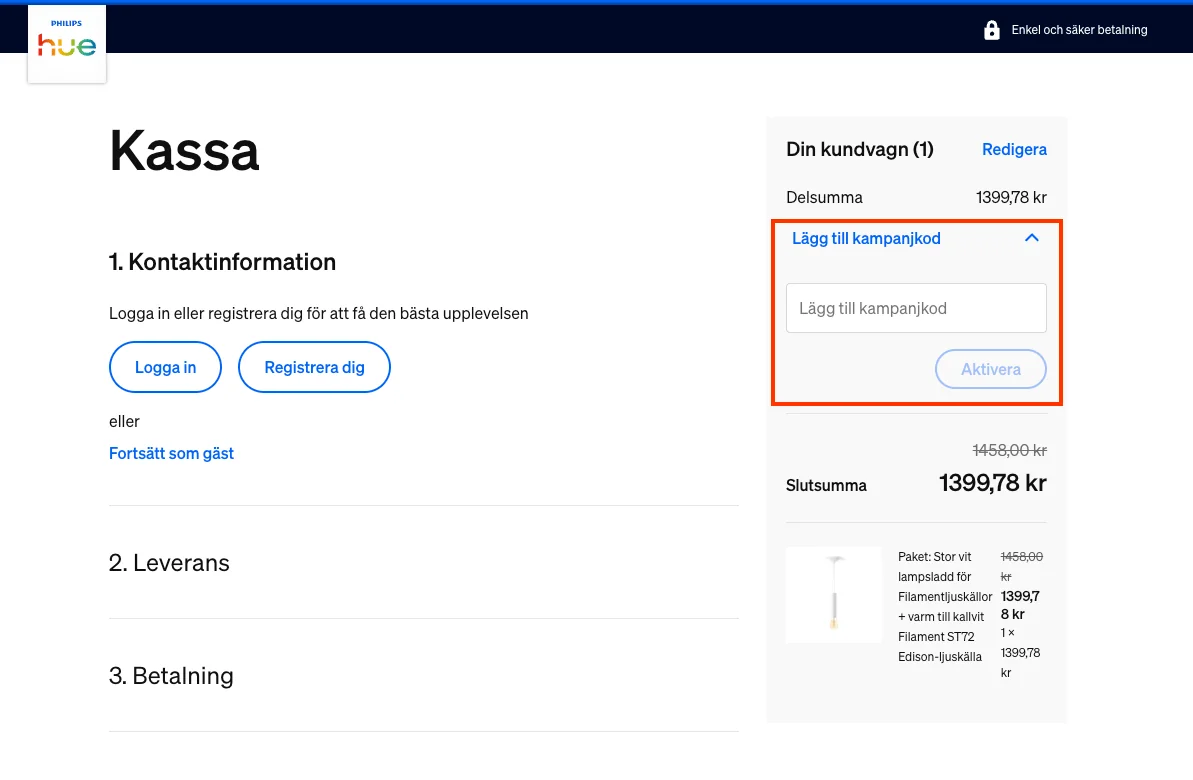Screen dimensions: 1193x780
Task: Click the 'Lägg till kampanjkod' heading
Action: coord(866,238)
